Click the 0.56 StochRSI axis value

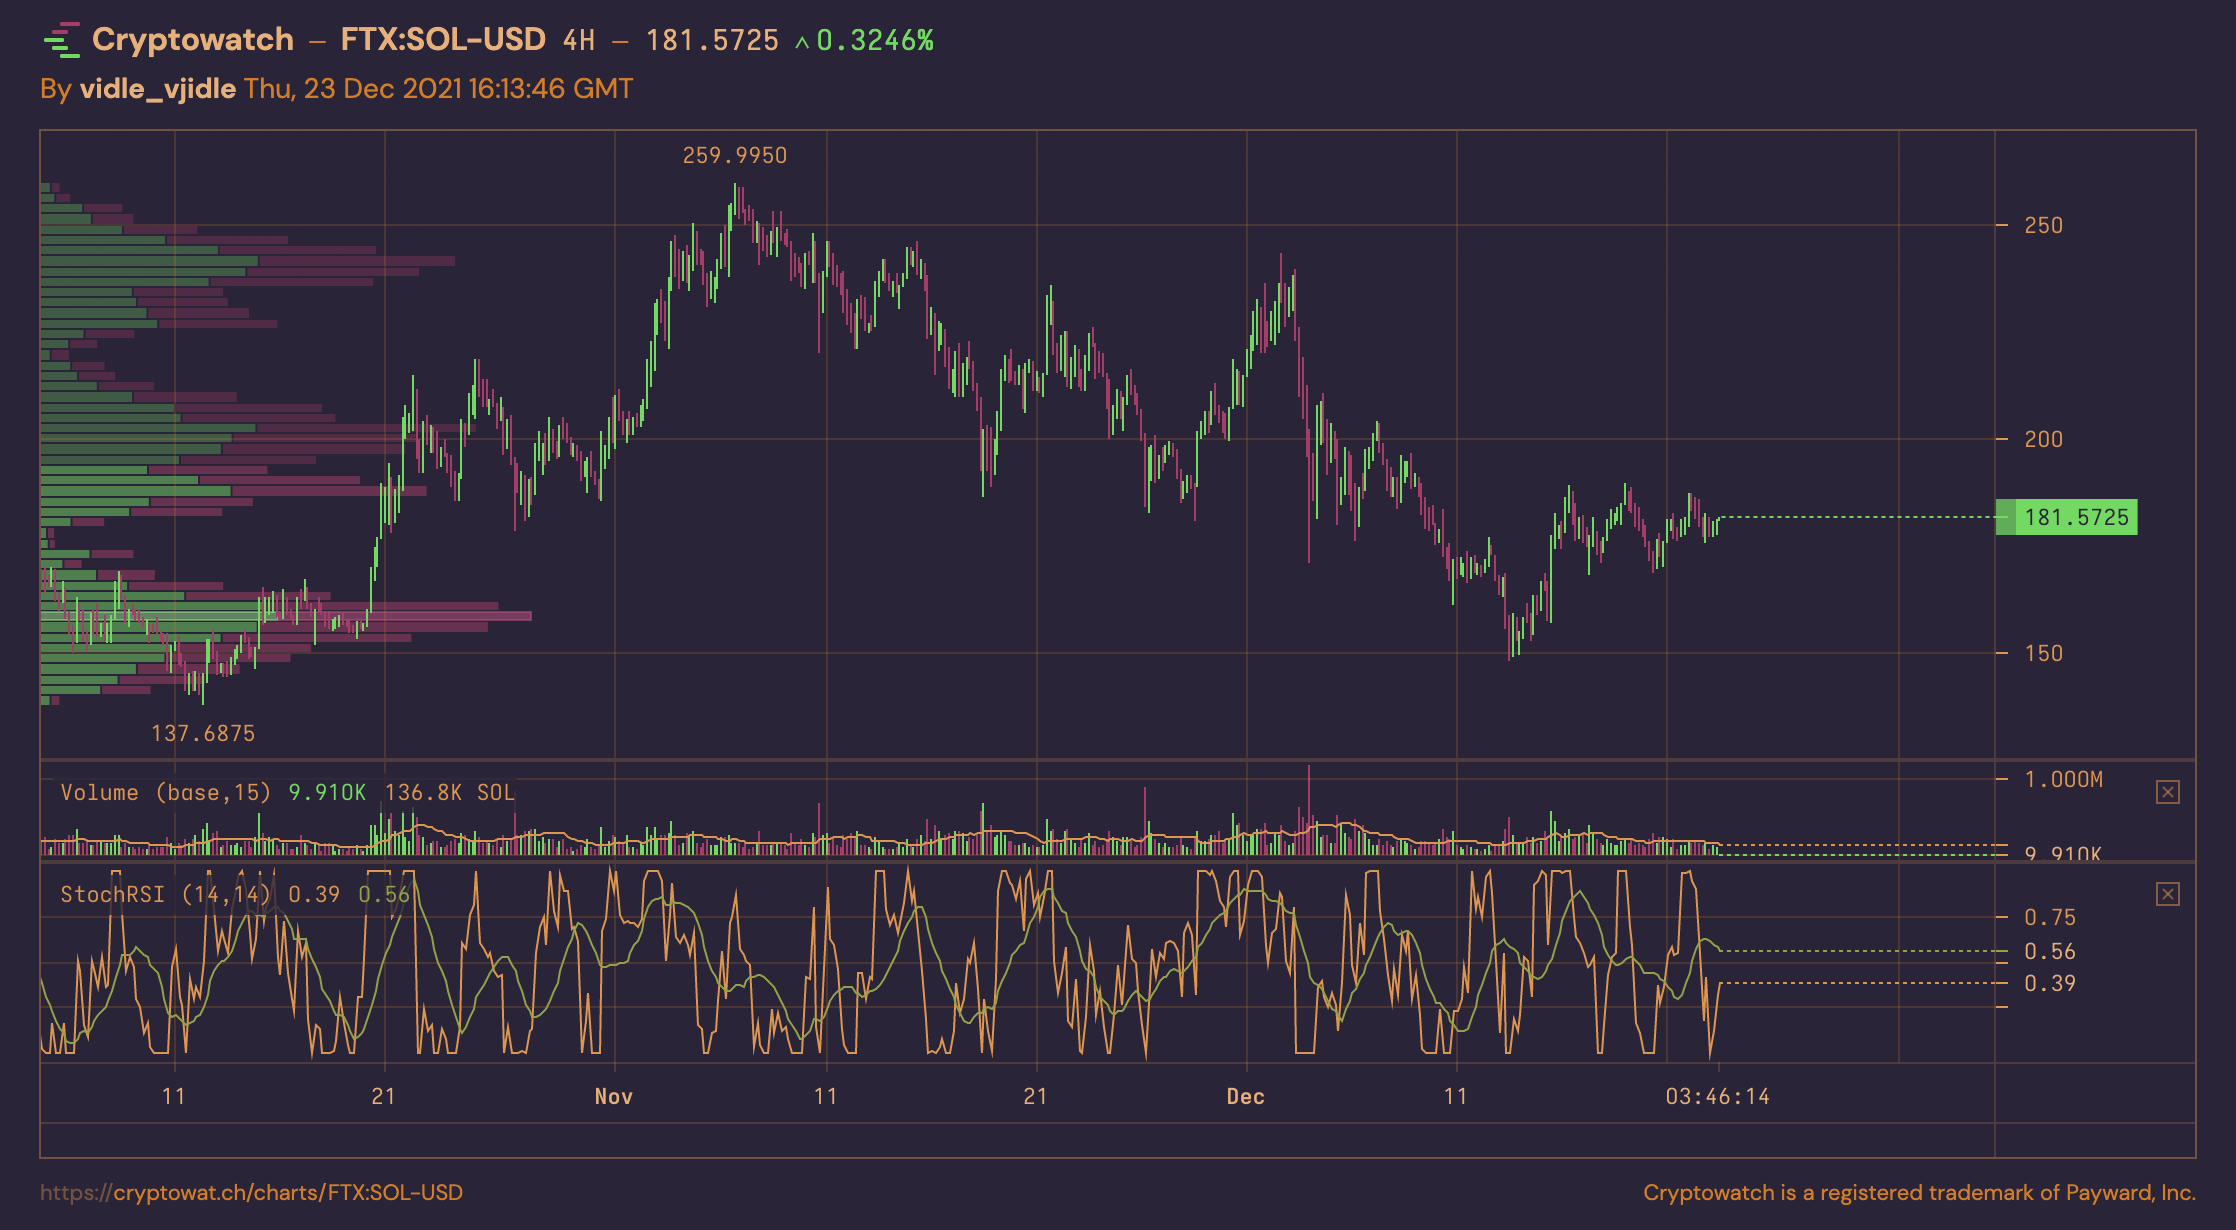click(x=2050, y=951)
